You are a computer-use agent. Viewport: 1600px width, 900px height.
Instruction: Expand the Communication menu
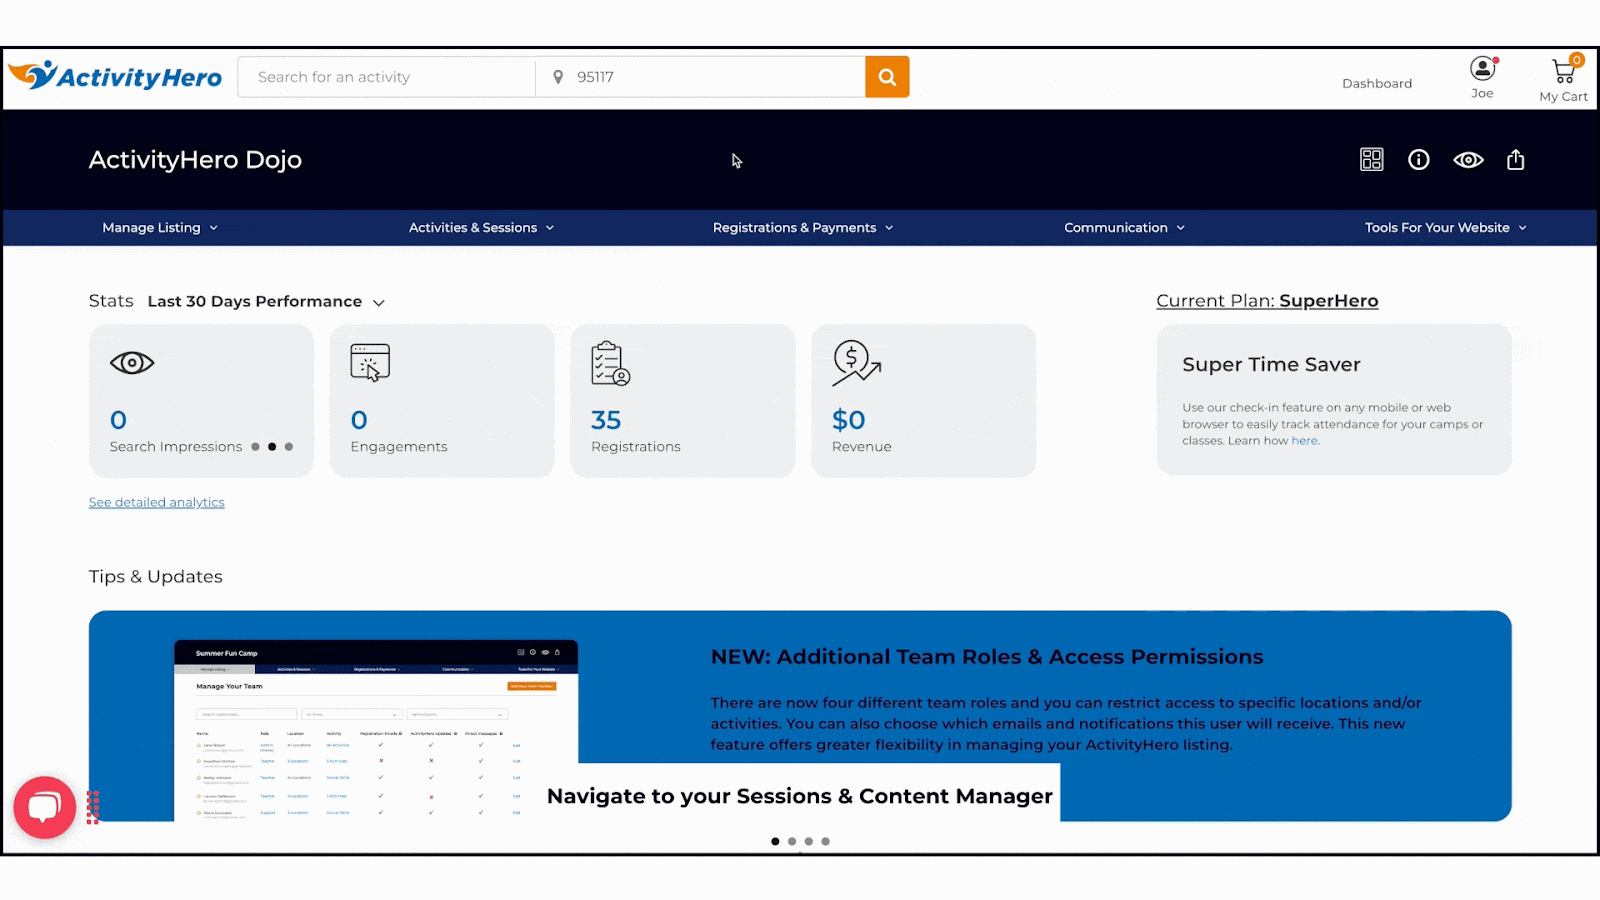(1124, 228)
